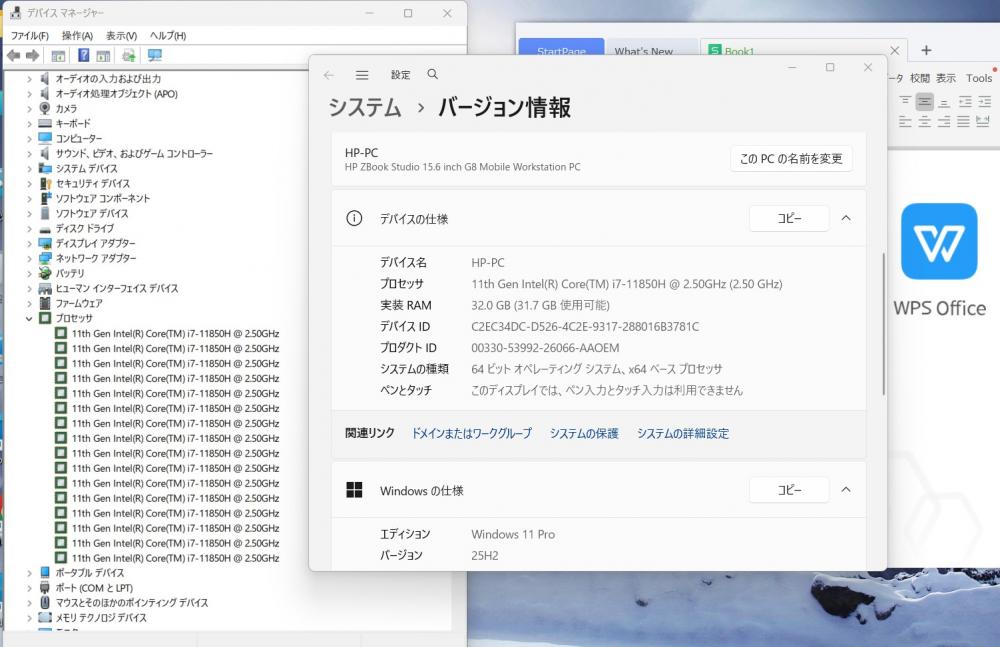The width and height of the screenshot is (1000, 647).
Task: Click the WPS Office logo
Action: tap(939, 241)
